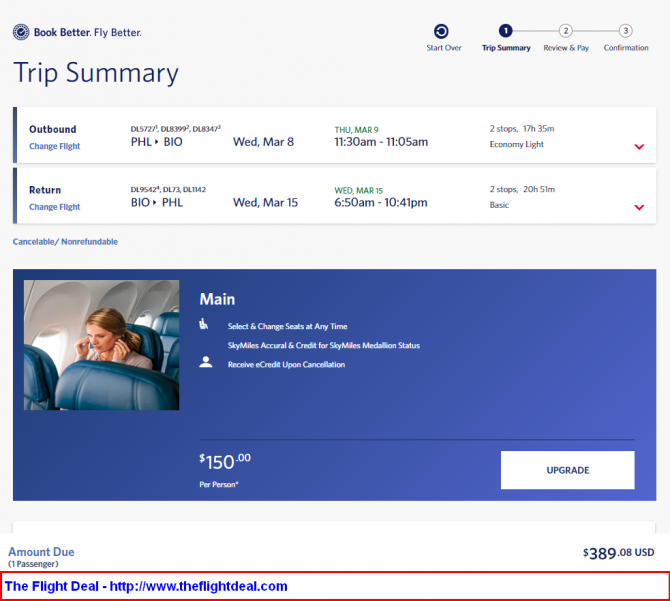Screen dimensions: 670x601
Task: Open the Review & Pay step label
Action: click(x=566, y=48)
